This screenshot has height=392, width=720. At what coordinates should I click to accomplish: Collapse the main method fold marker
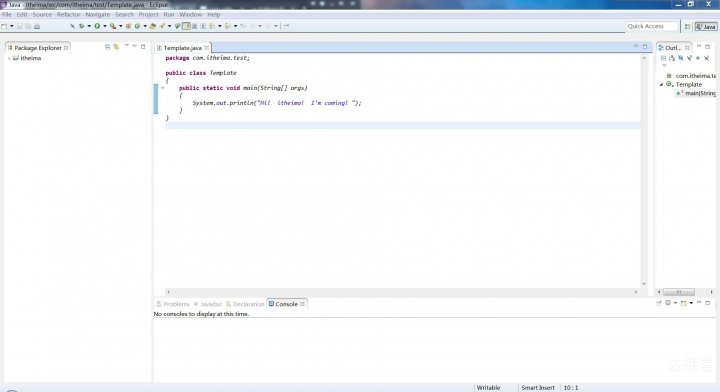163,88
